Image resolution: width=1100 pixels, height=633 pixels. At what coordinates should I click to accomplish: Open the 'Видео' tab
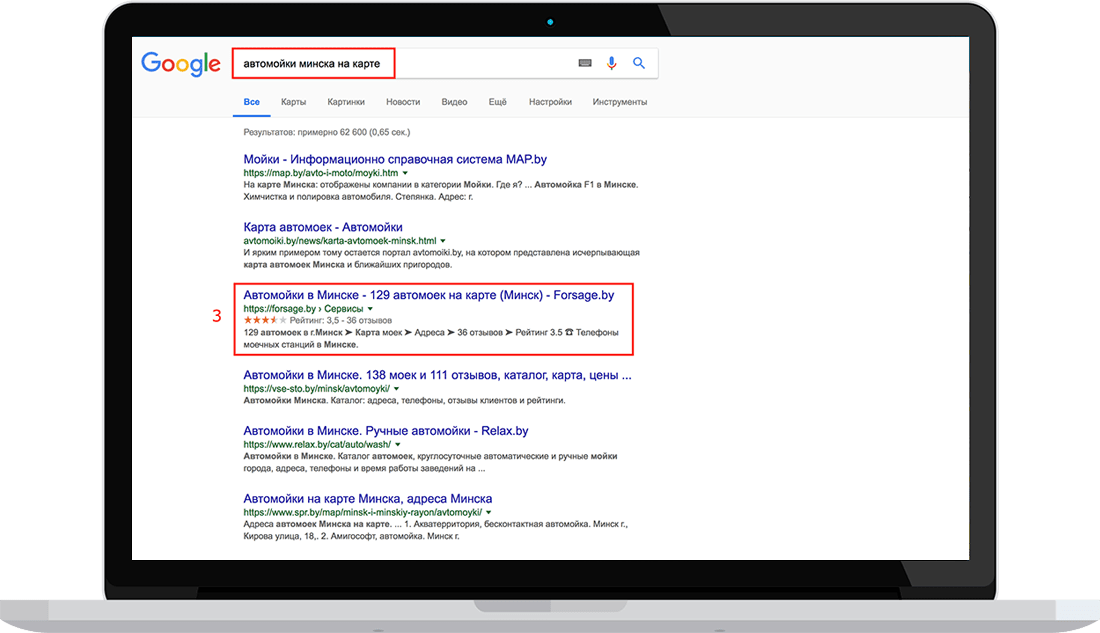click(454, 102)
